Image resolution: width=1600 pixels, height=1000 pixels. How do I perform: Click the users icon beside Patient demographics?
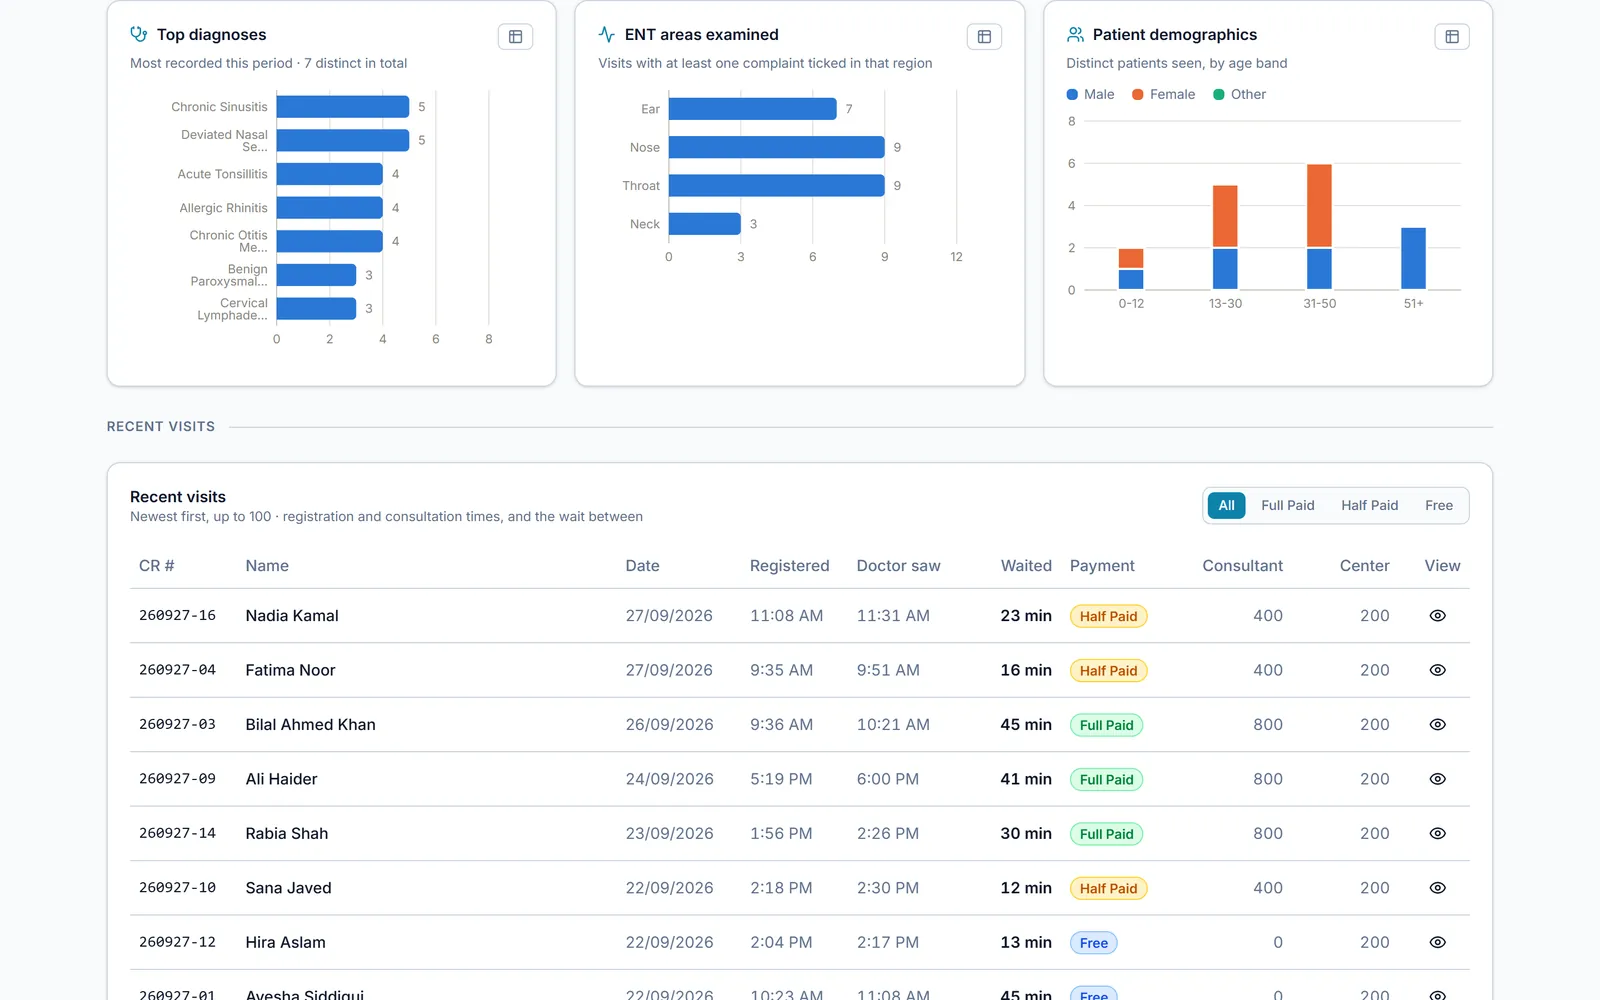[x=1075, y=34]
